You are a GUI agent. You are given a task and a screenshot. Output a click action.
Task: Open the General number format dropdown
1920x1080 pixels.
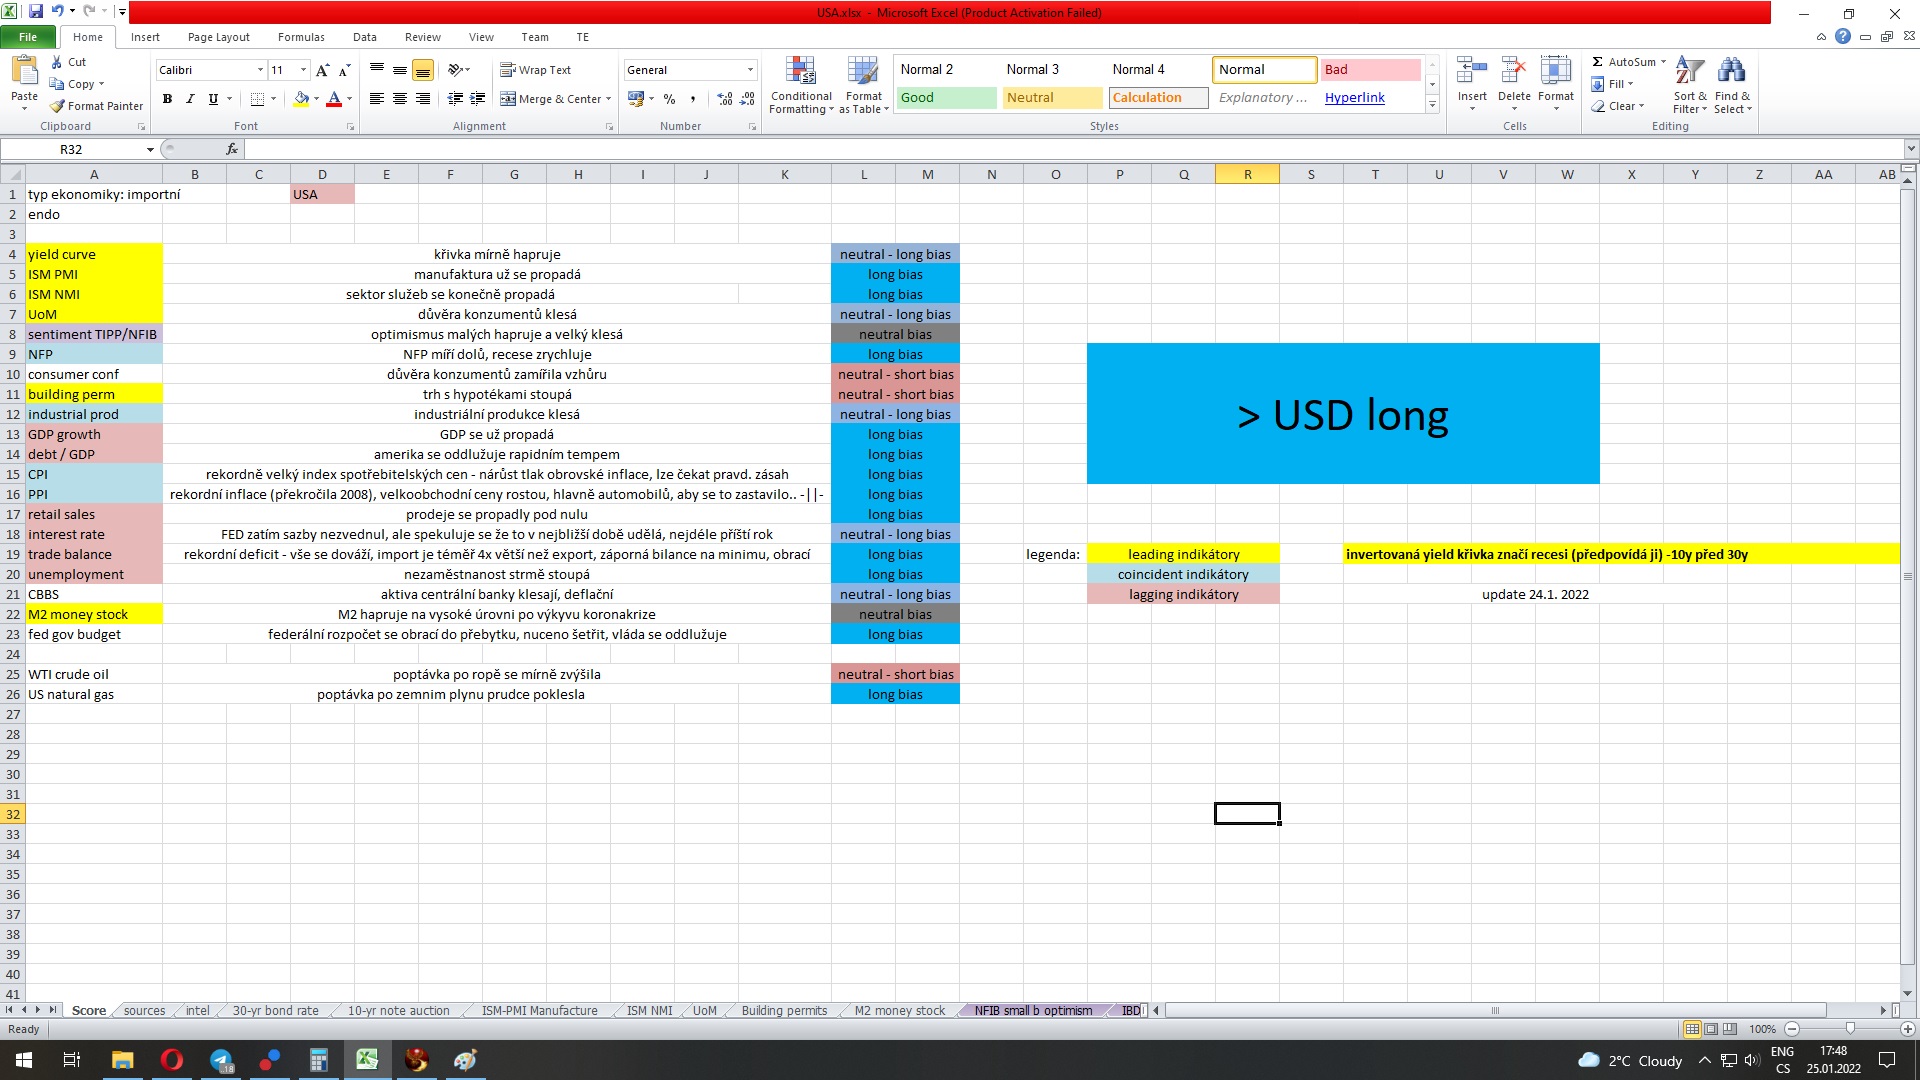tap(750, 70)
